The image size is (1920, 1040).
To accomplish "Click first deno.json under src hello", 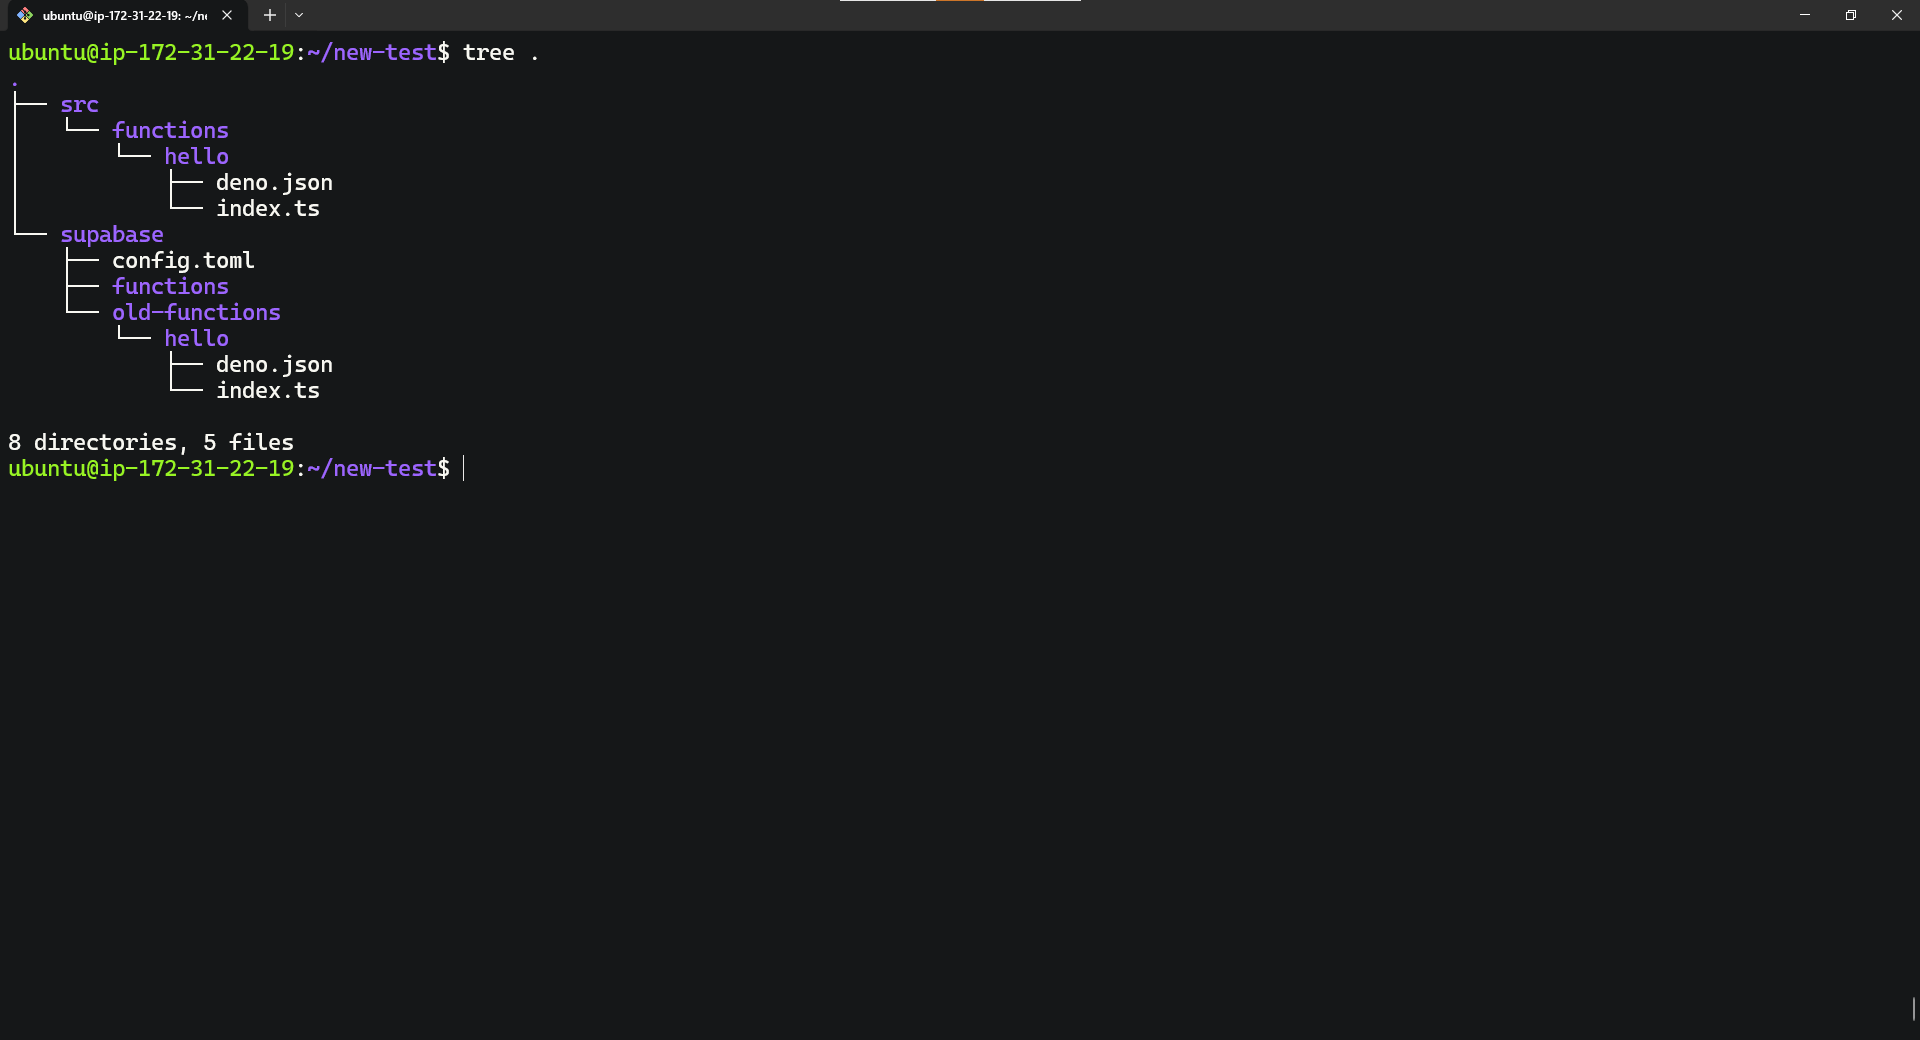I will (274, 183).
